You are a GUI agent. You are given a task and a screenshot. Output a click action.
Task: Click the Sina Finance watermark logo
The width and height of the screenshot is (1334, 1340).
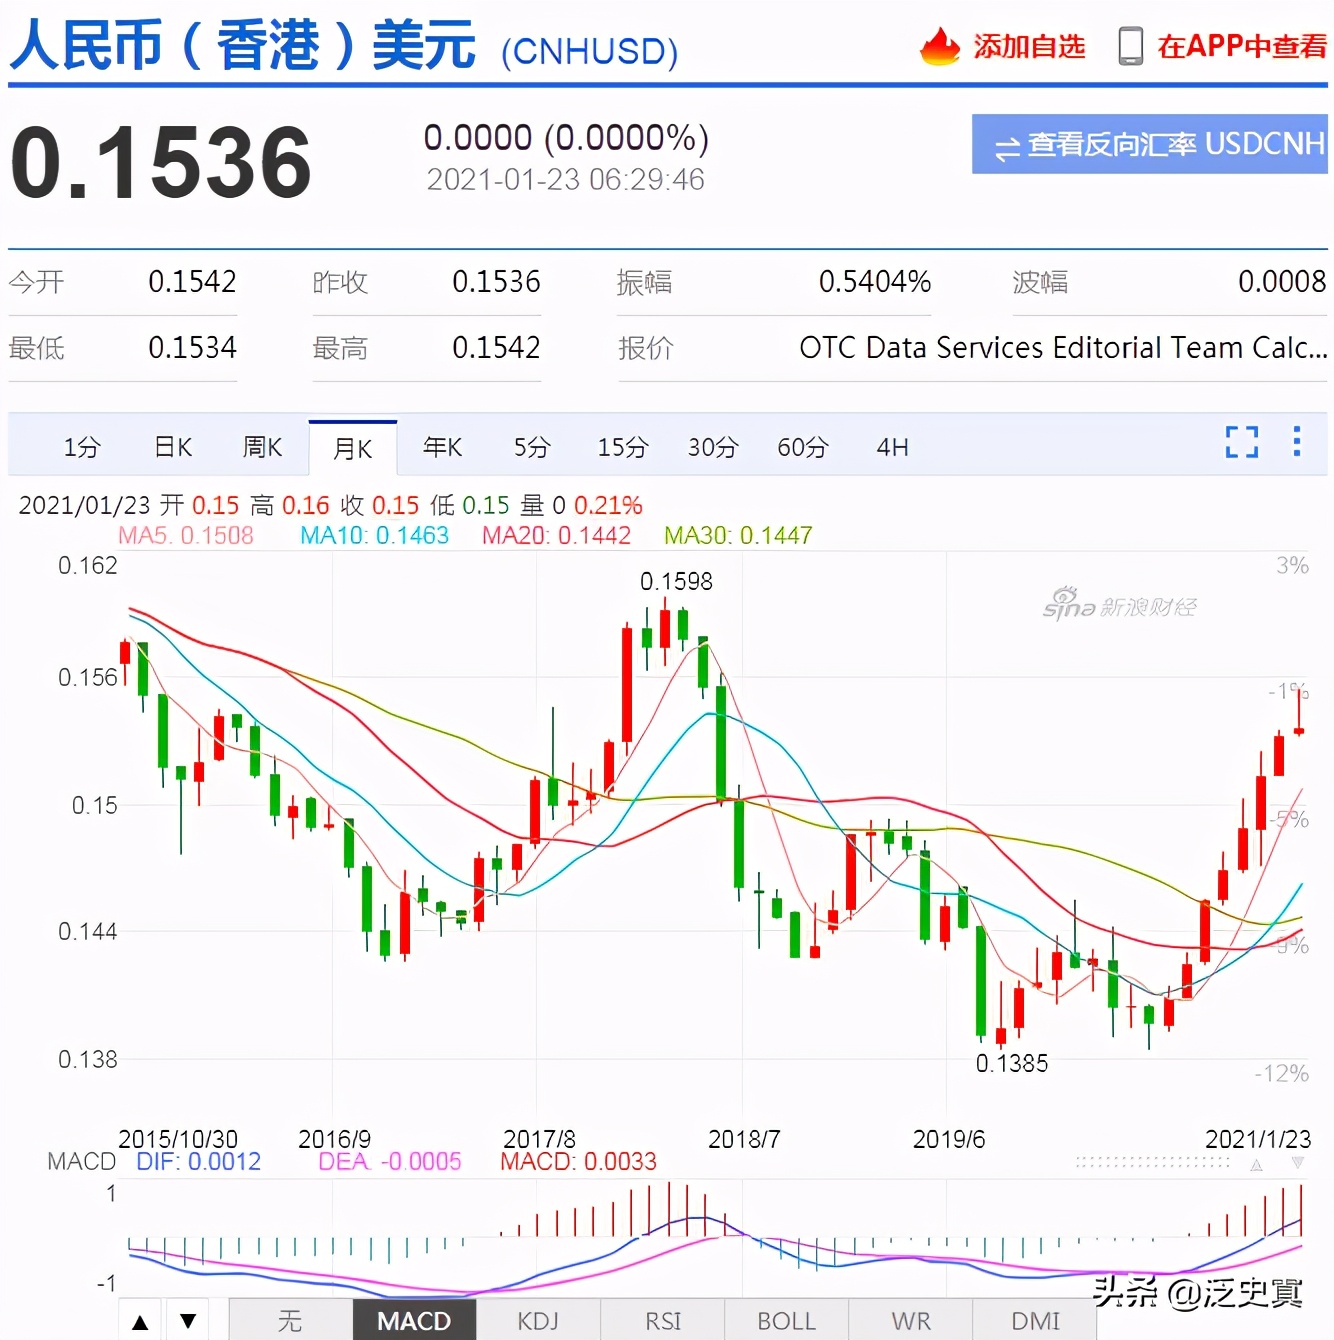[x=1118, y=605]
